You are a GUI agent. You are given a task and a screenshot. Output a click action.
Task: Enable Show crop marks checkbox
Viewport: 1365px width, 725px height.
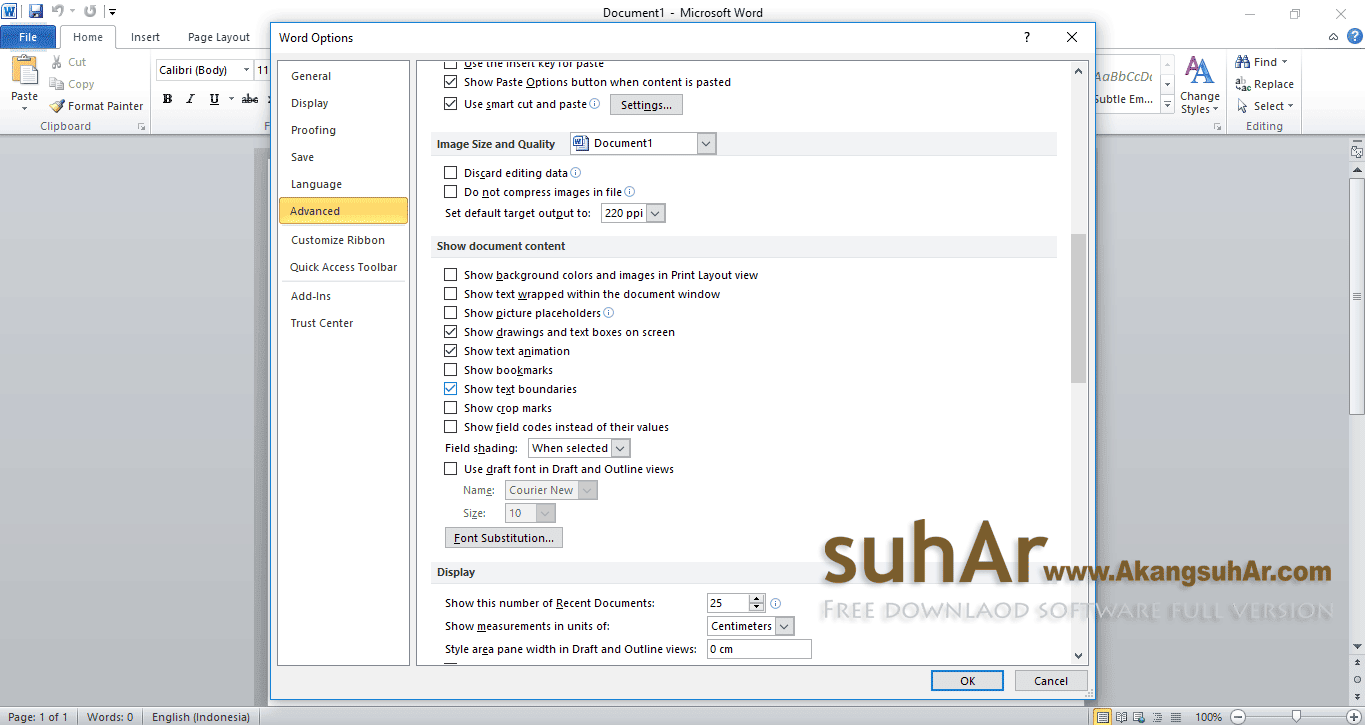pyautogui.click(x=450, y=408)
